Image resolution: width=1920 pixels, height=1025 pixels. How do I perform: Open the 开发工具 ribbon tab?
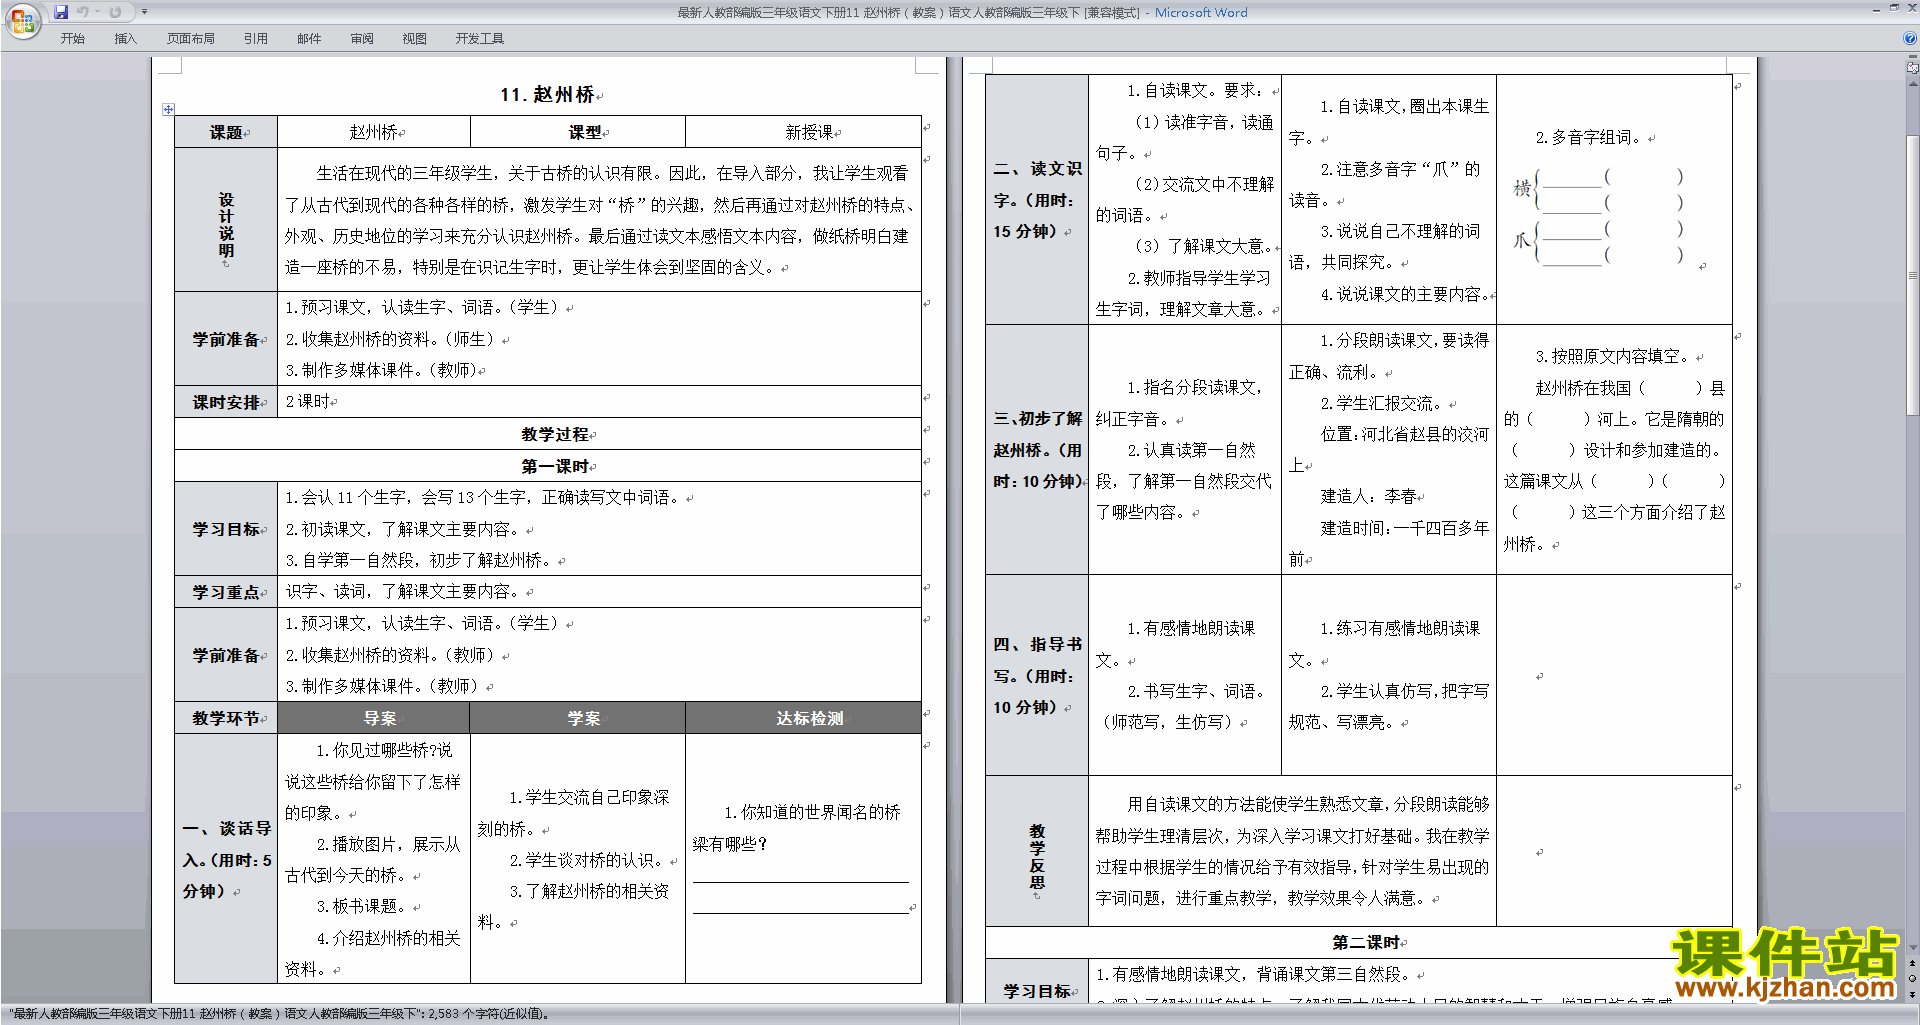tap(479, 38)
